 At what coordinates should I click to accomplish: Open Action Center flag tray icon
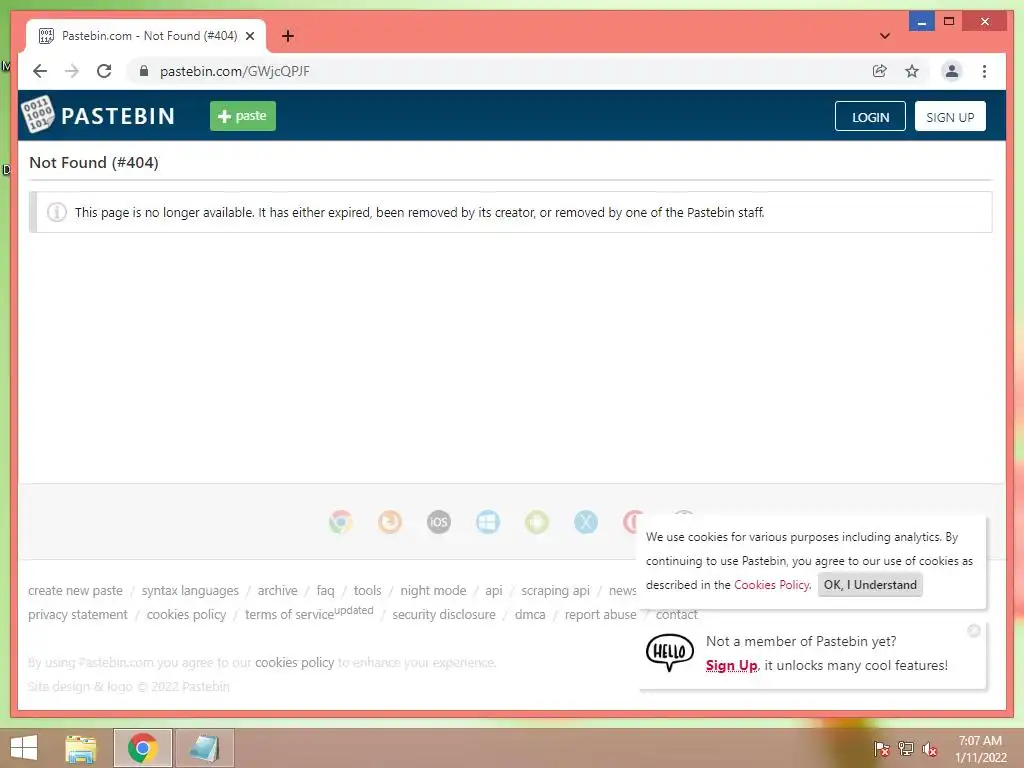881,748
